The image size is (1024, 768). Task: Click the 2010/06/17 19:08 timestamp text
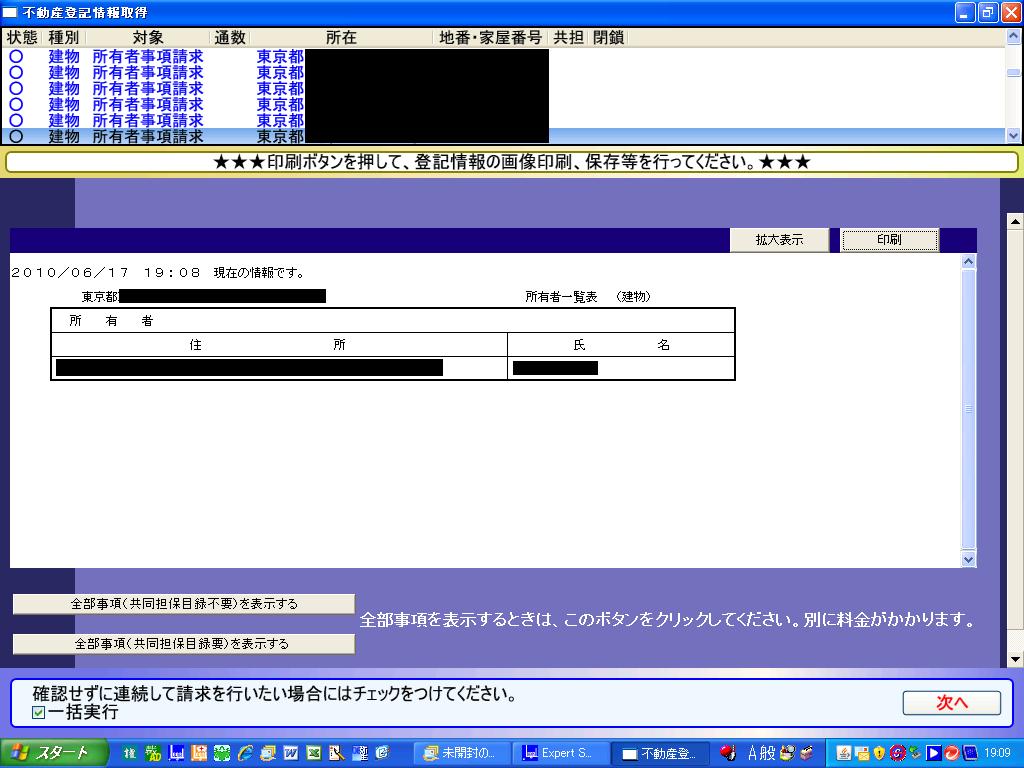105,272
